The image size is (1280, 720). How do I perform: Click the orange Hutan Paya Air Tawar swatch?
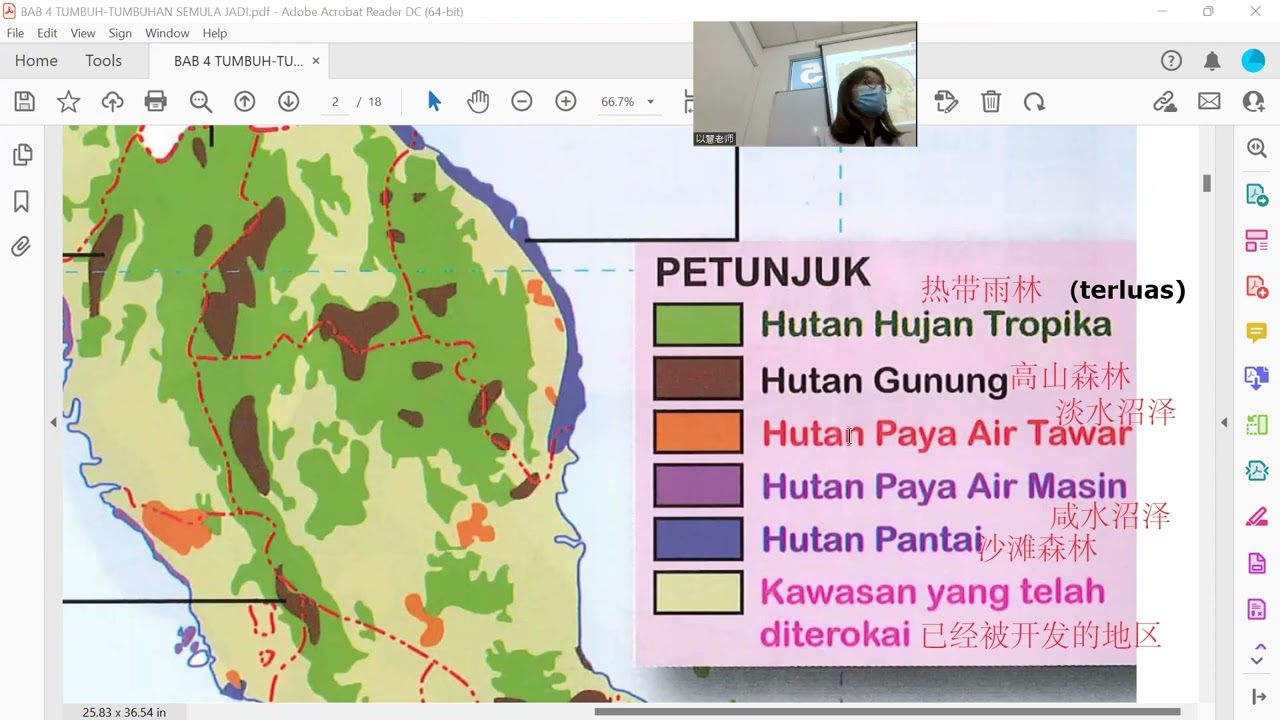698,432
